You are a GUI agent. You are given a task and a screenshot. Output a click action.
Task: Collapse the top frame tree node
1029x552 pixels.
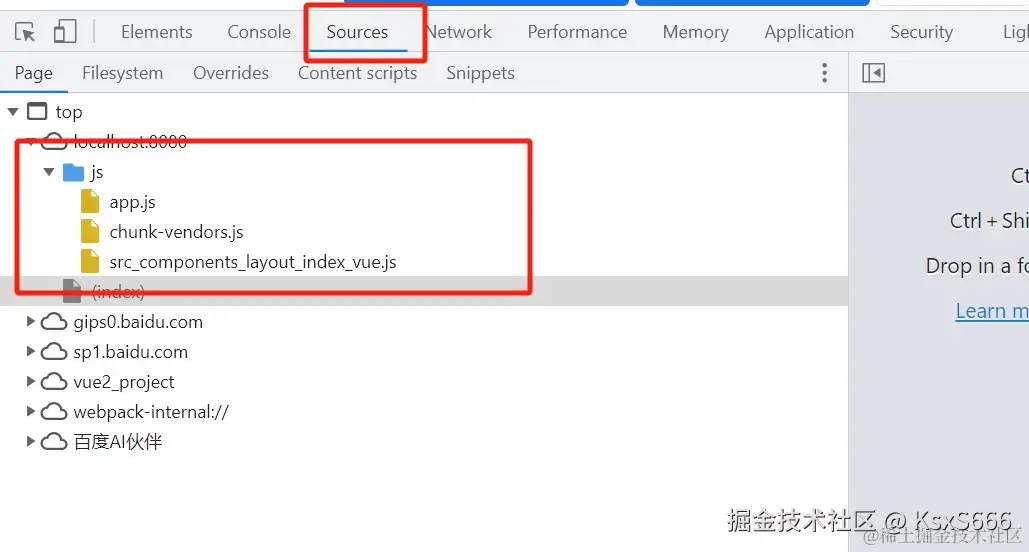click(12, 112)
